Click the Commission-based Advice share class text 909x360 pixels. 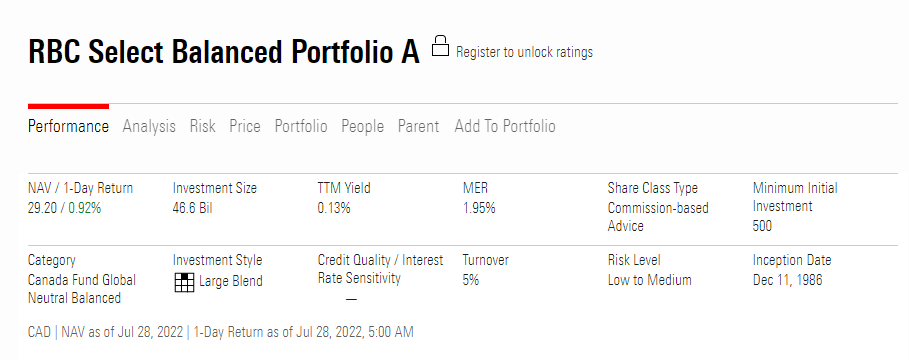pos(658,217)
